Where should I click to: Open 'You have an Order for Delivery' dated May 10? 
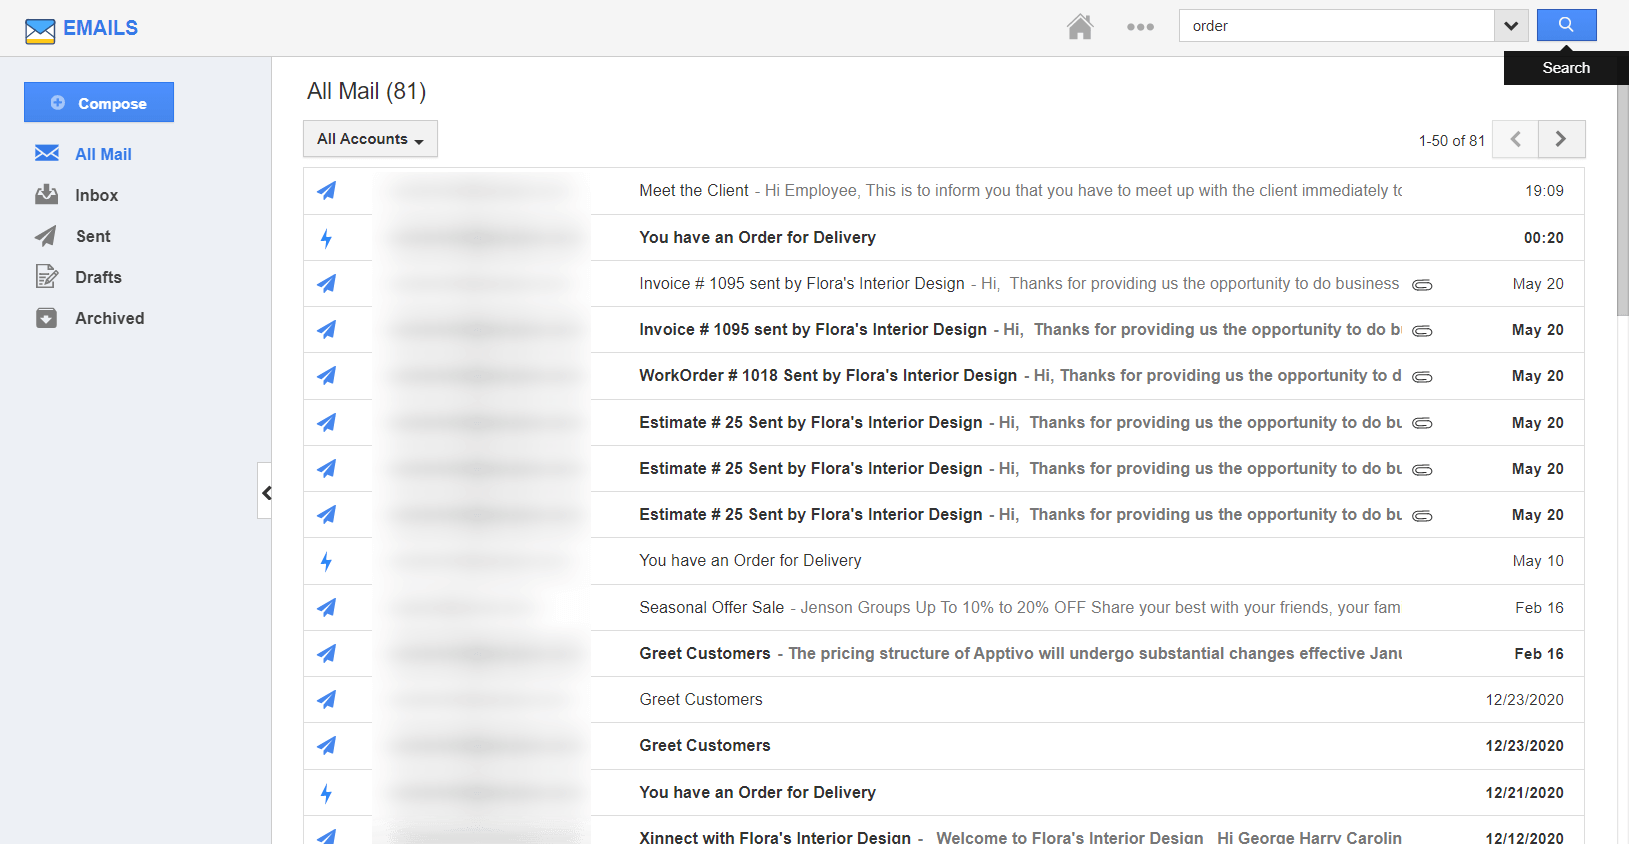click(x=943, y=561)
